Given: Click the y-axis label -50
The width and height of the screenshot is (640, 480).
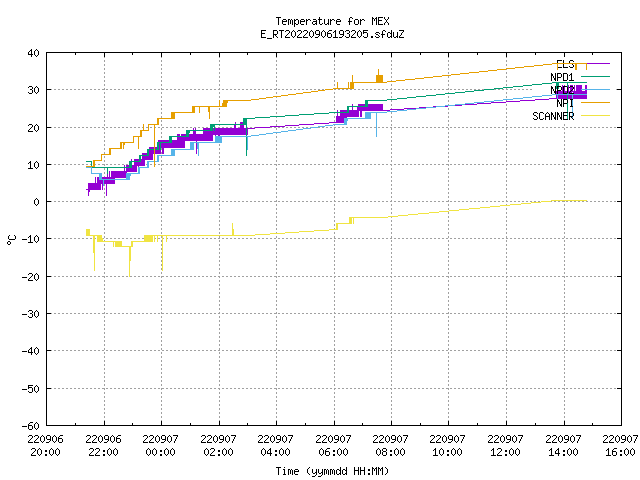Looking at the screenshot, I should pos(31,389).
